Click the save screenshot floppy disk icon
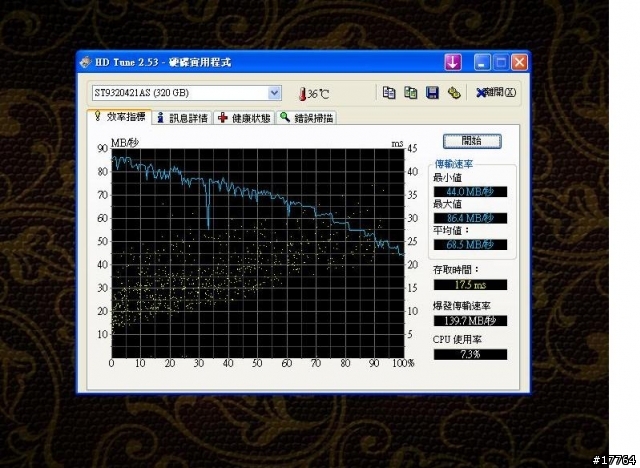This screenshot has height=468, width=640. pyautogui.click(x=432, y=93)
